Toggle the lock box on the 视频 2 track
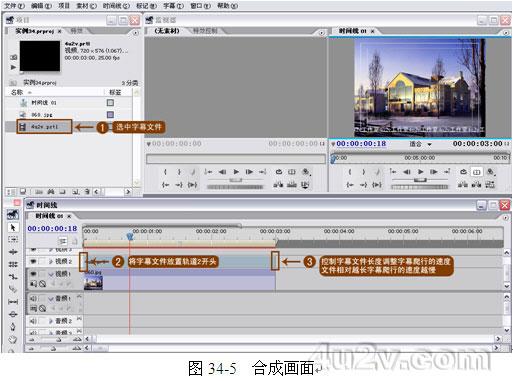 42,262
